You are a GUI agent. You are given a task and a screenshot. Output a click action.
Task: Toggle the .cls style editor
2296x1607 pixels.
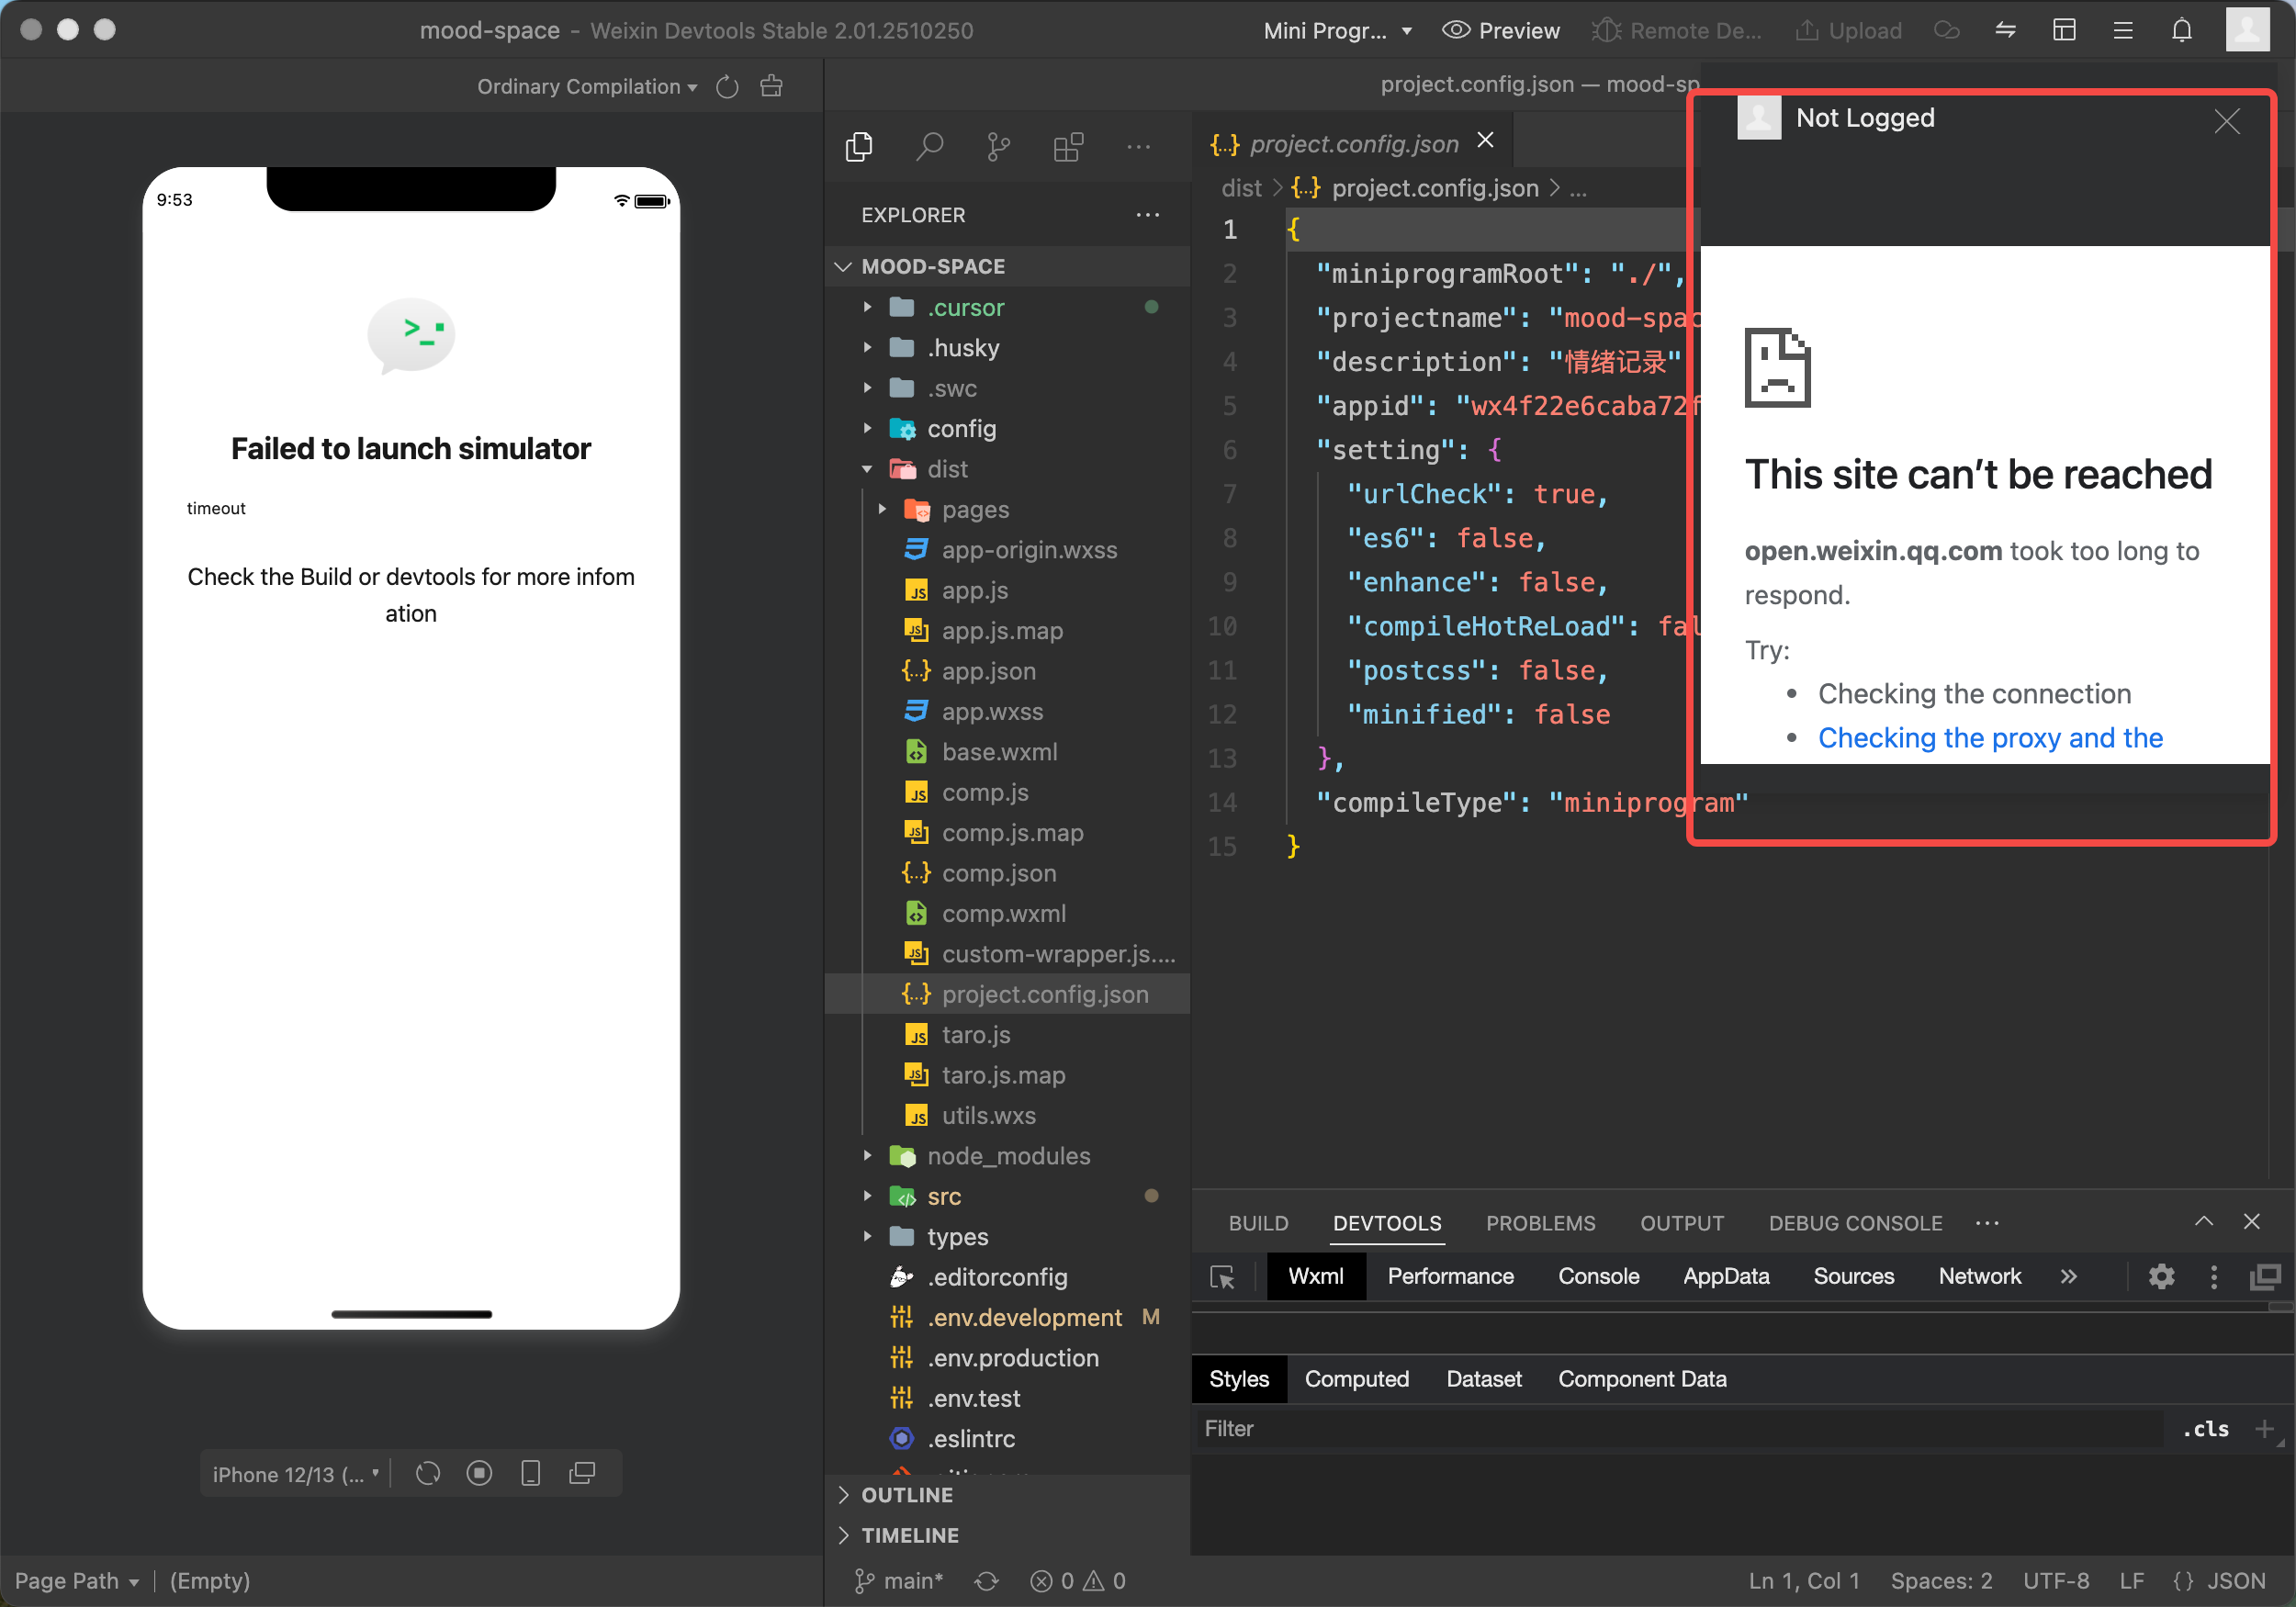(x=2205, y=1429)
